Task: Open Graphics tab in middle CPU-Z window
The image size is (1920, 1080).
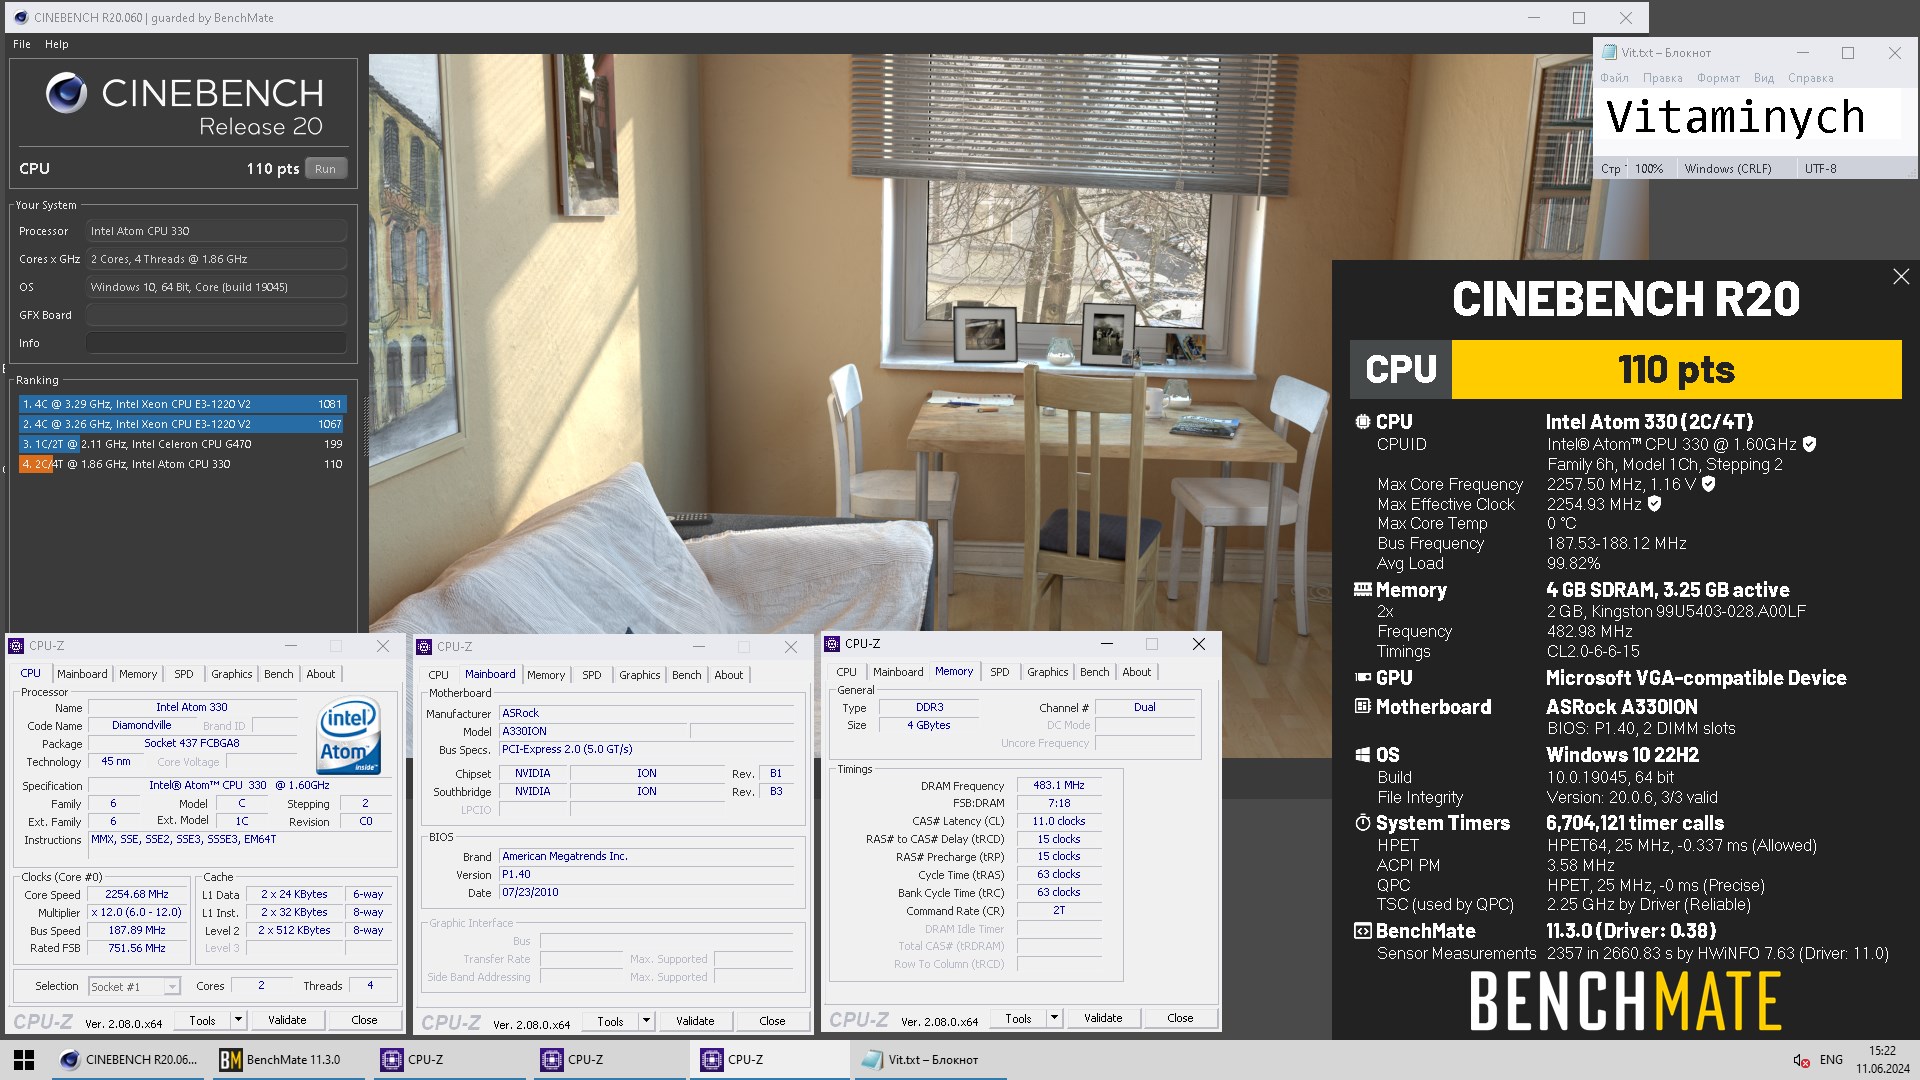Action: [640, 675]
